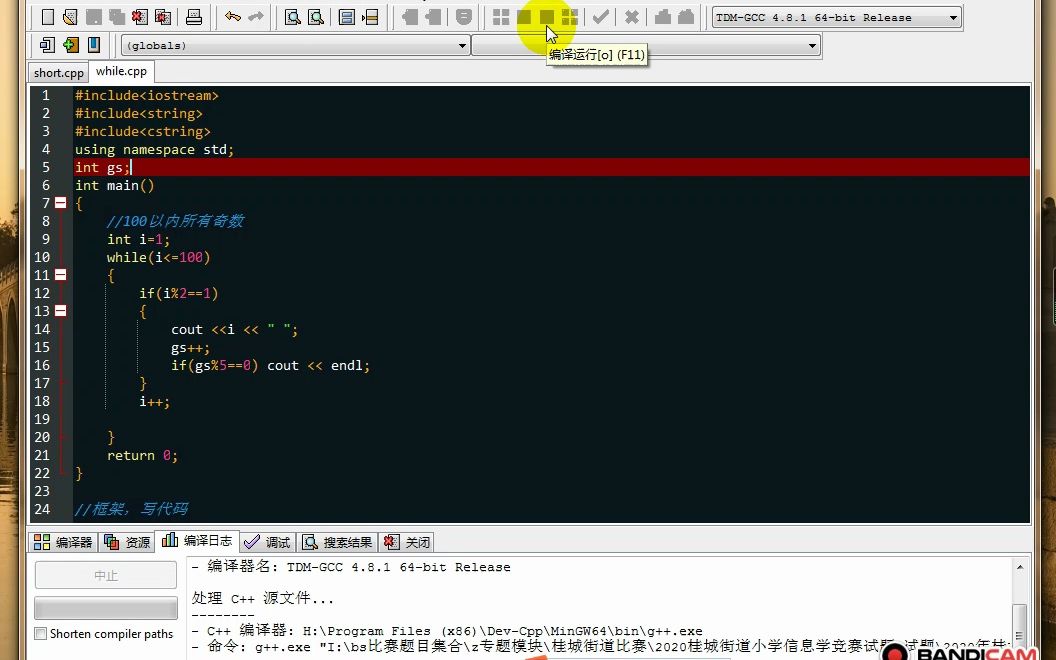
Task: Click the Delete profiling information icon
Action: coord(686,17)
